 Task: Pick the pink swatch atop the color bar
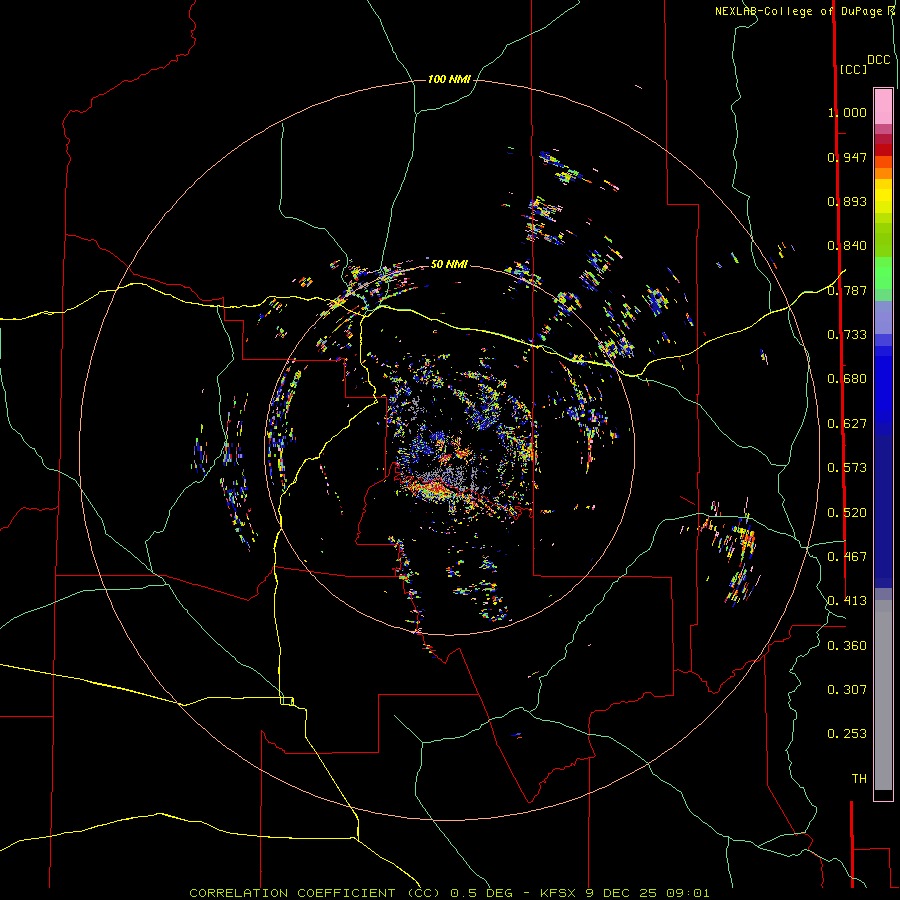[883, 107]
